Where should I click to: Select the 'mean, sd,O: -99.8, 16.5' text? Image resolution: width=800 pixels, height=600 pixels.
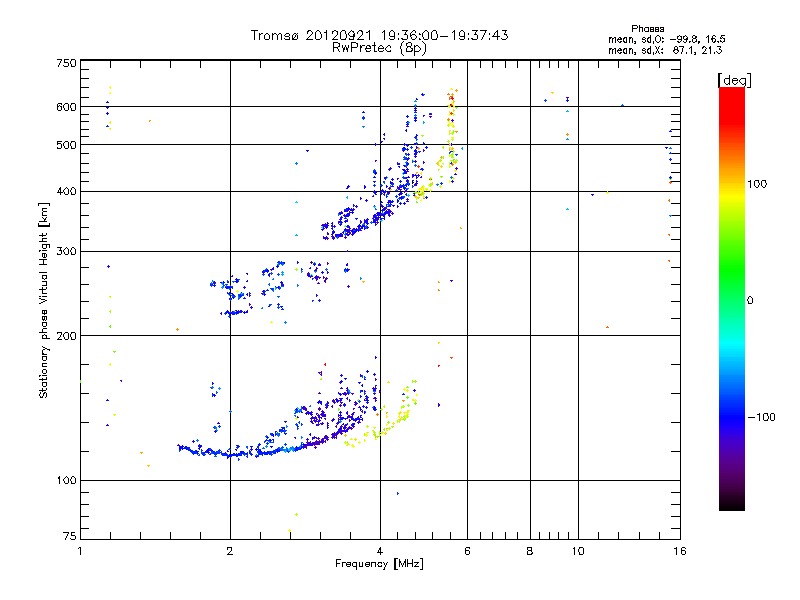tap(666, 39)
